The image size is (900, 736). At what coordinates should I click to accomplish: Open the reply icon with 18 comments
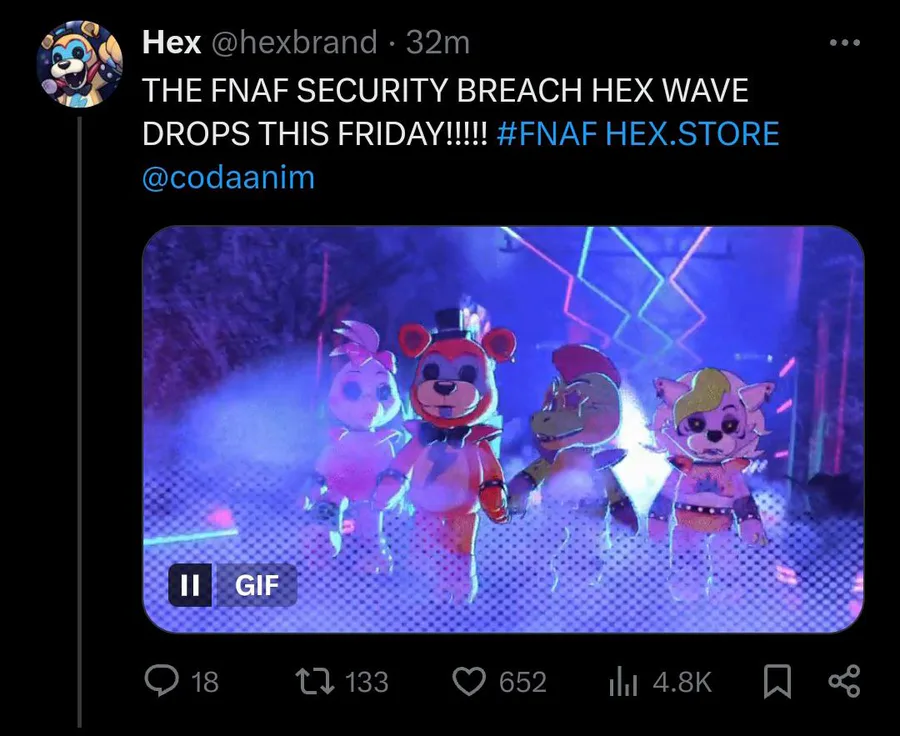[x=161, y=681]
